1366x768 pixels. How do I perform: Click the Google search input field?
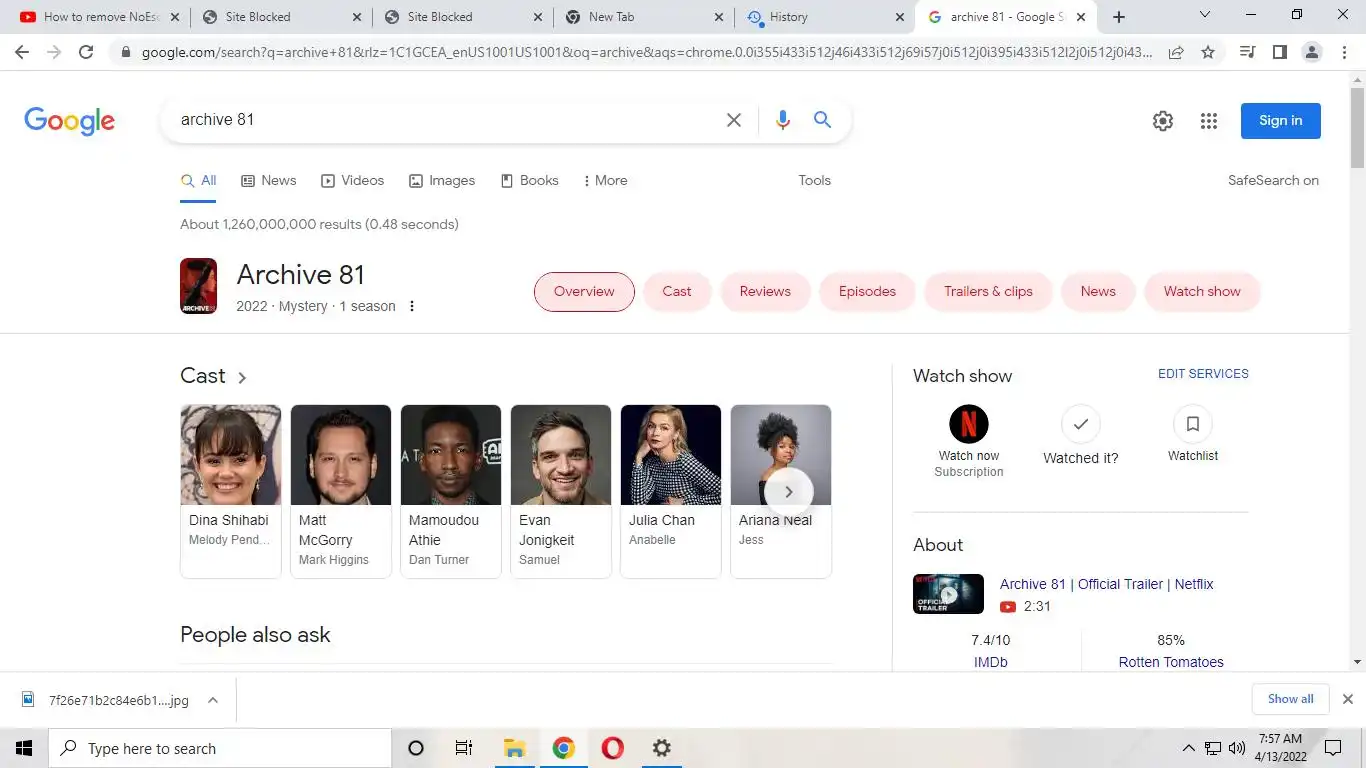point(445,120)
